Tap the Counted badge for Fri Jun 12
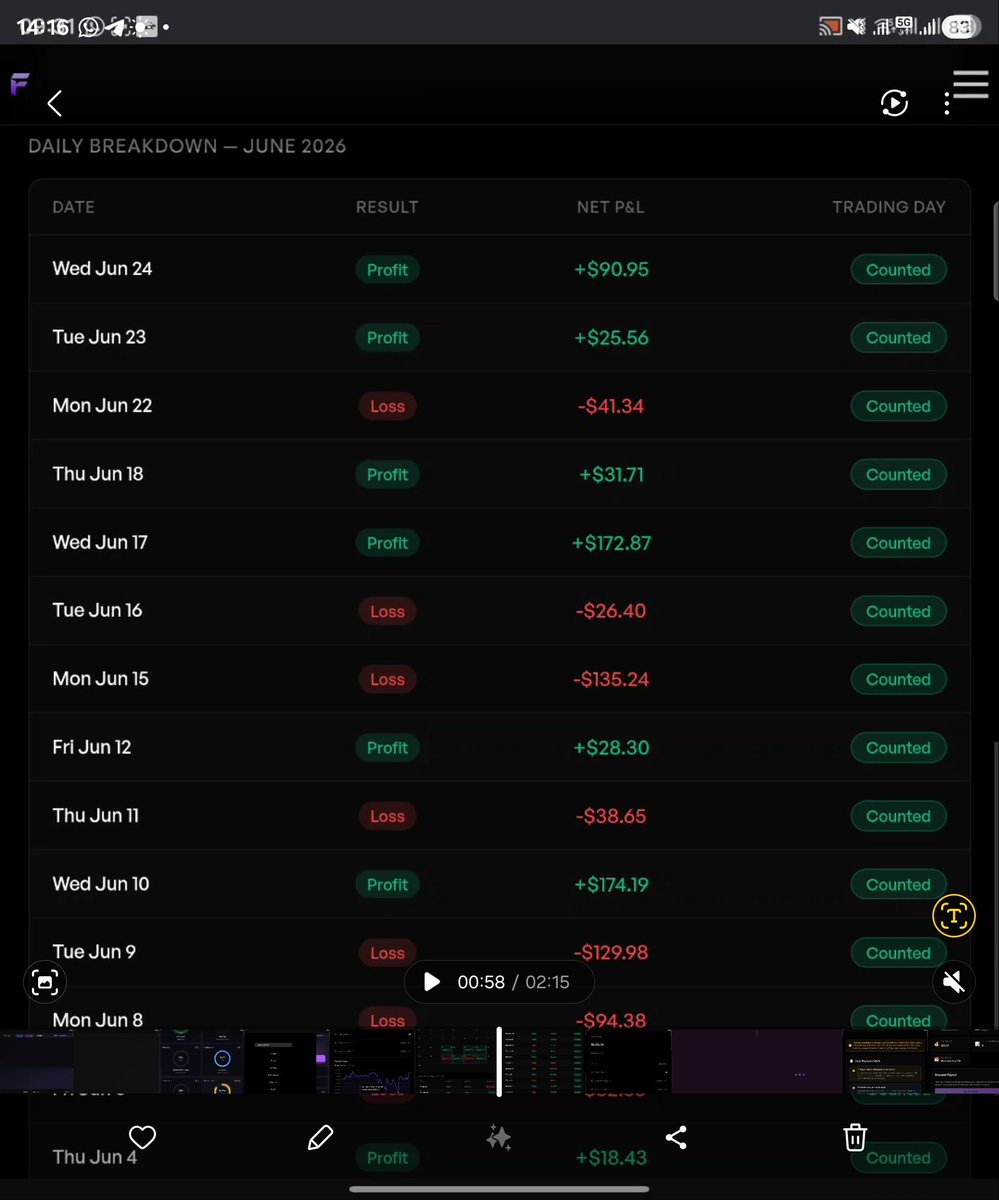999x1200 pixels. tap(898, 748)
